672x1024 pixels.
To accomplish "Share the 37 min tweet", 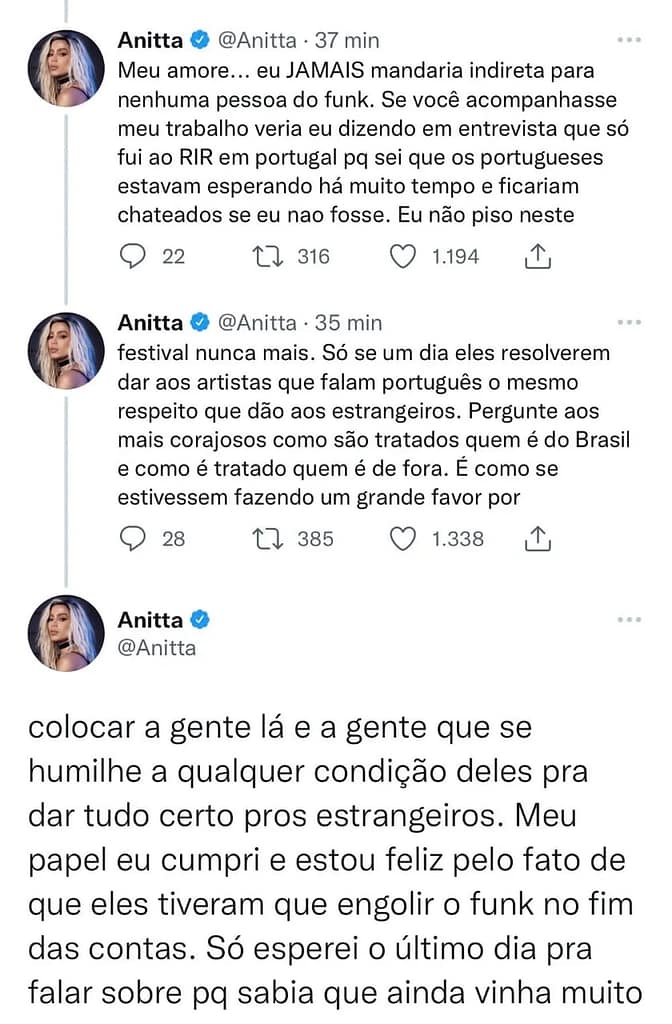I will [538, 257].
